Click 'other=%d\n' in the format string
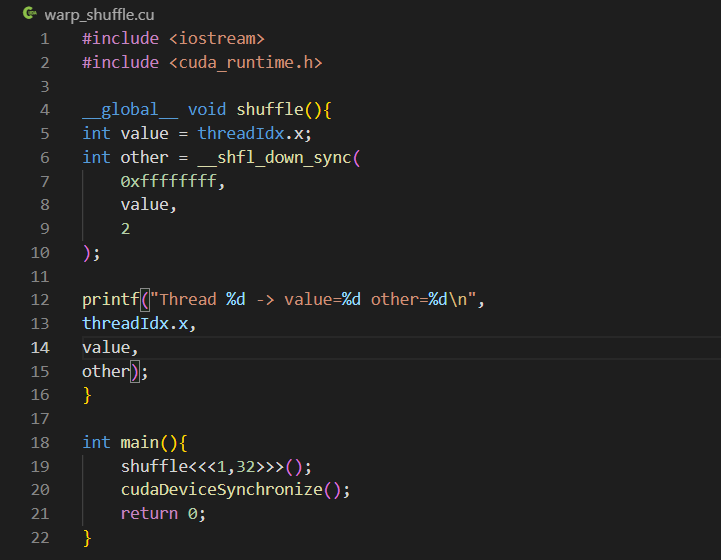 [419, 300]
